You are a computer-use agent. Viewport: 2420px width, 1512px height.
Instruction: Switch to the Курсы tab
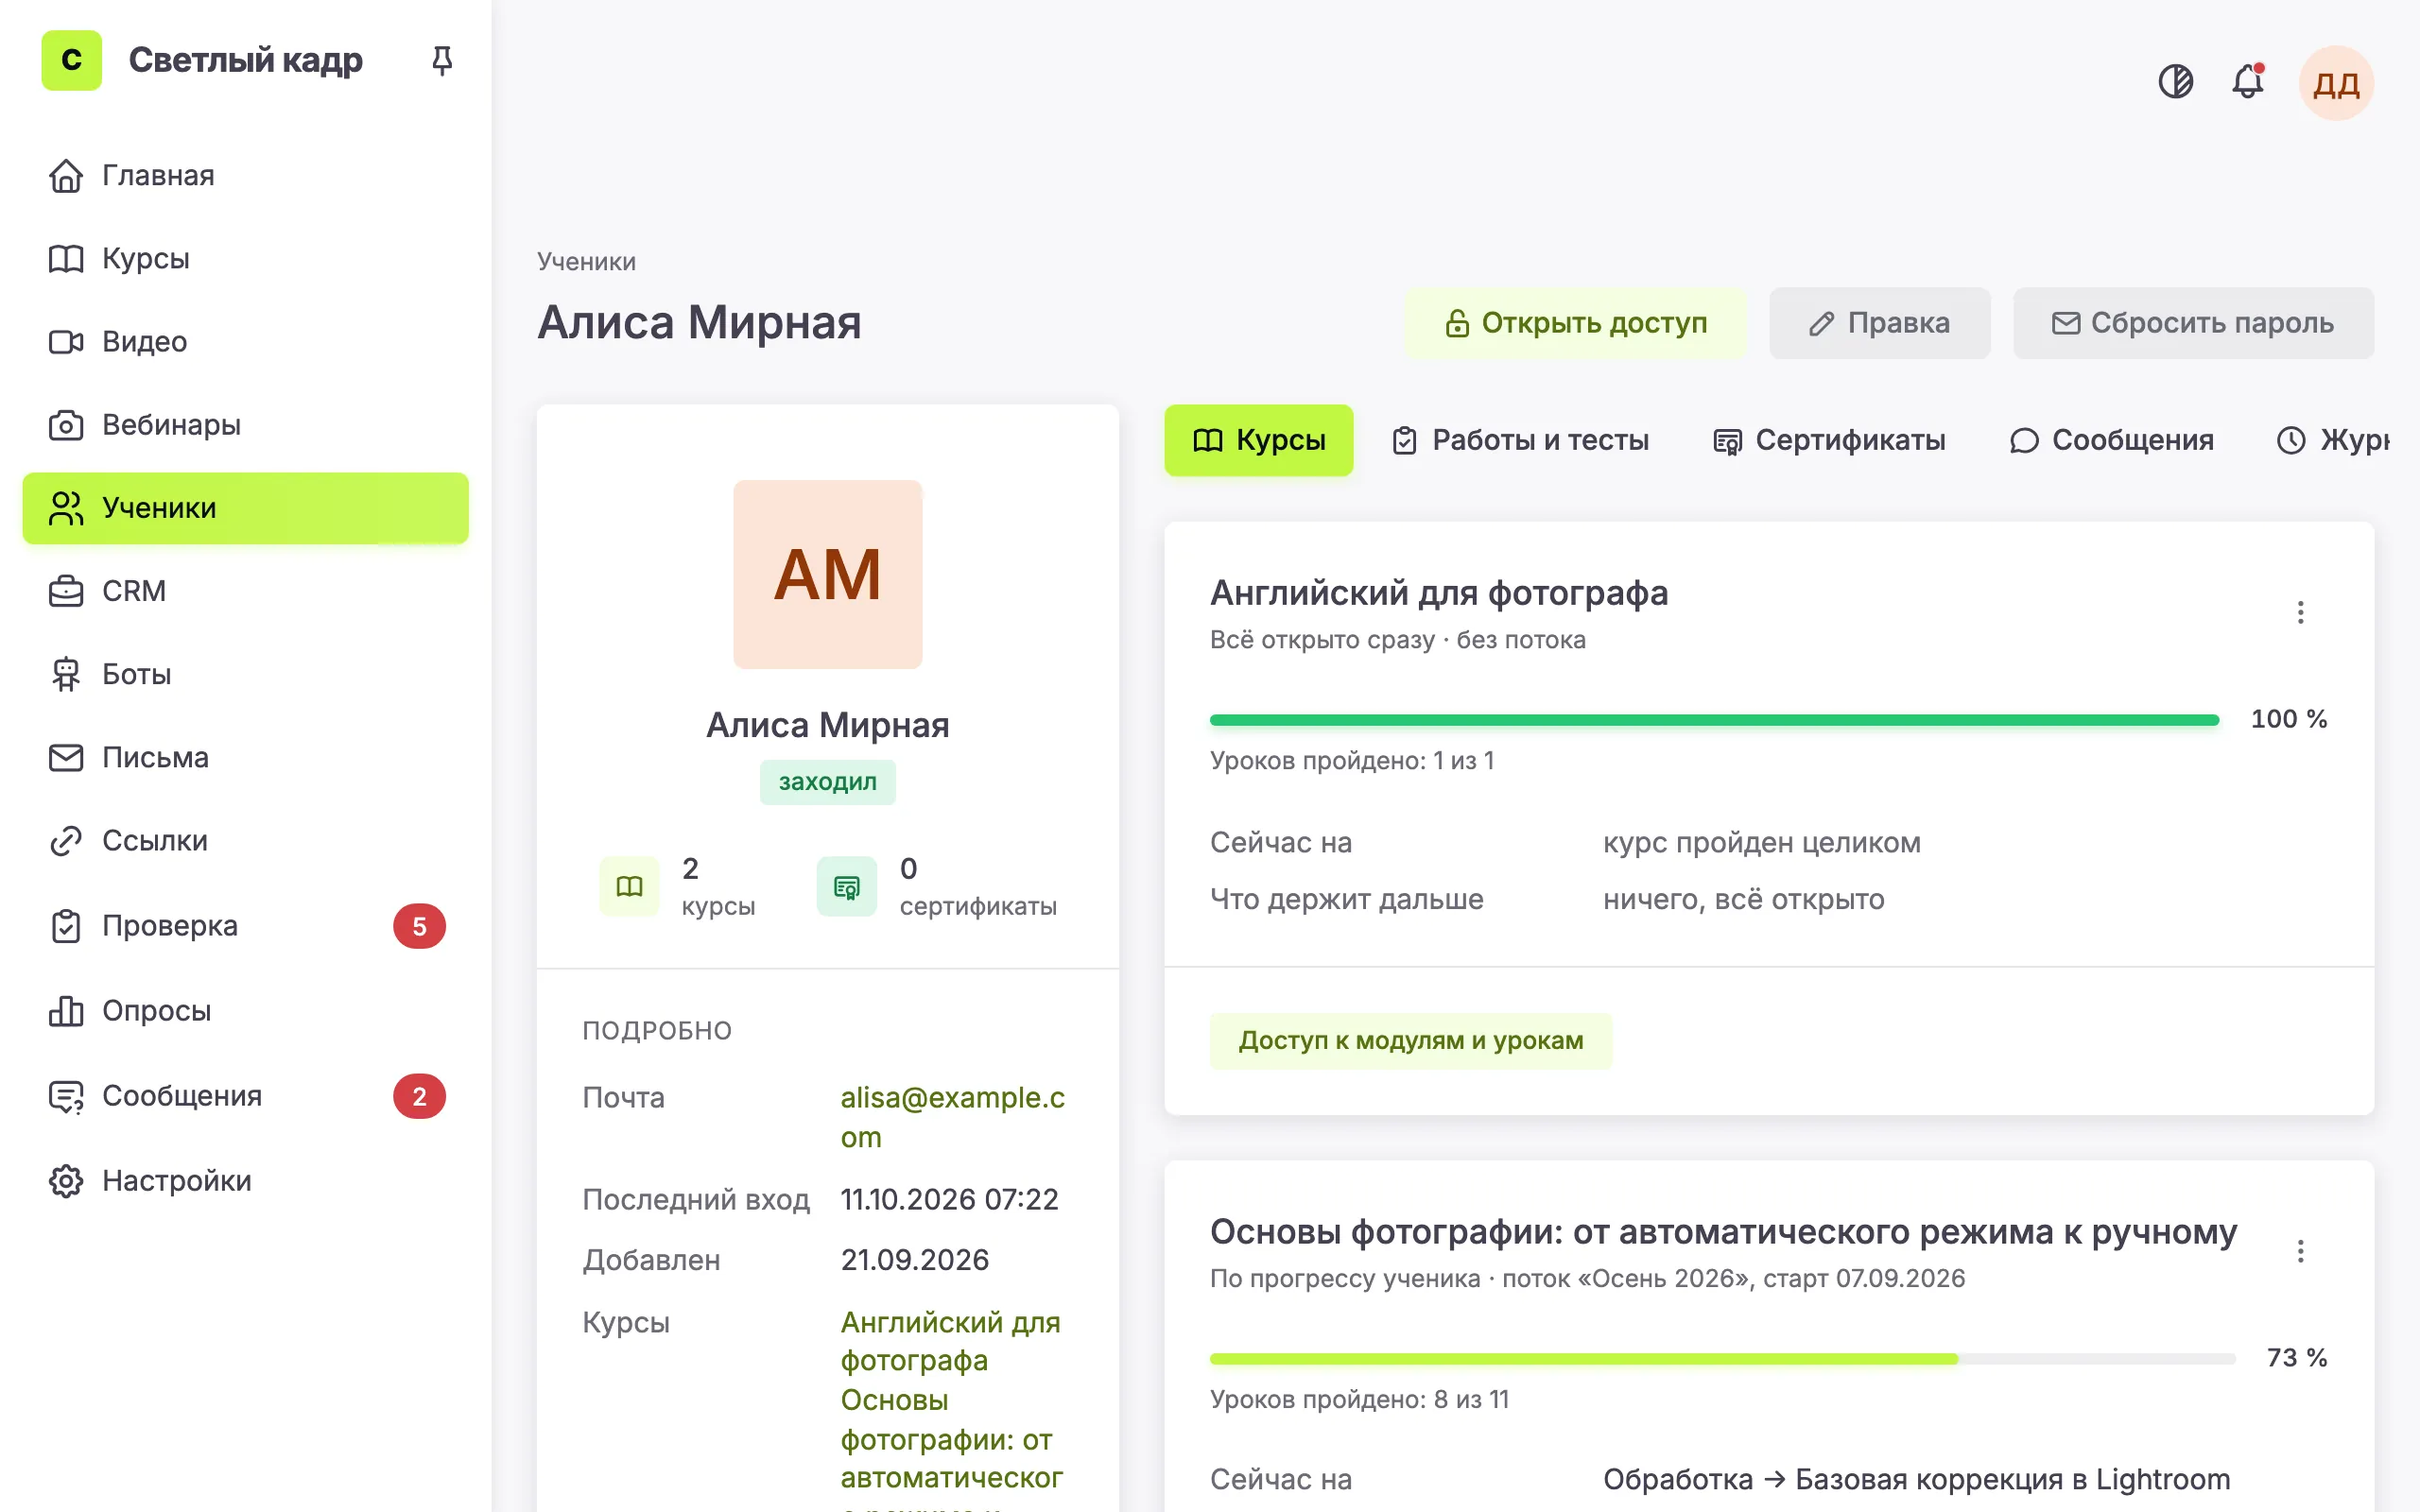coord(1258,440)
